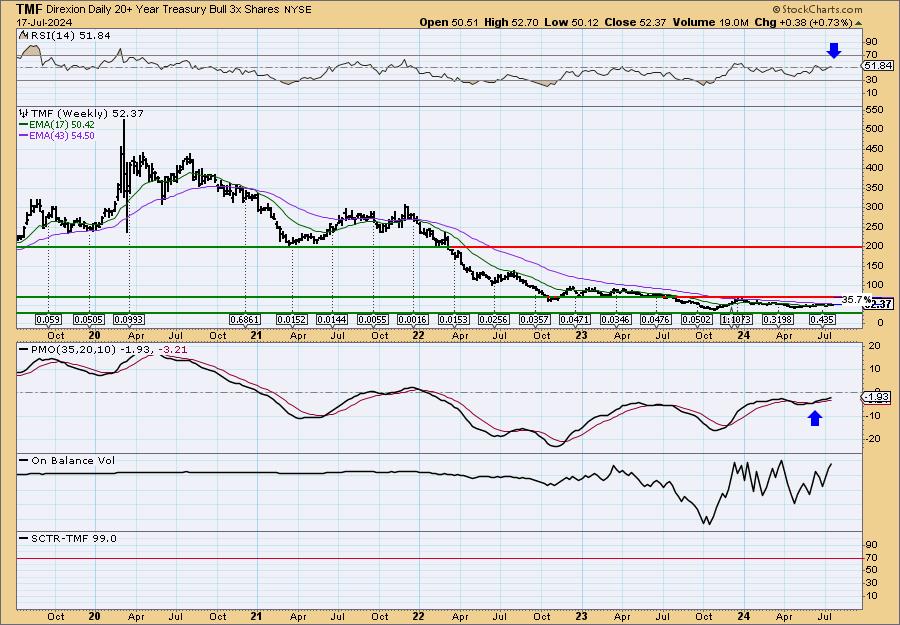Click the 0.6861 value box
900x625 pixels.
(245, 320)
